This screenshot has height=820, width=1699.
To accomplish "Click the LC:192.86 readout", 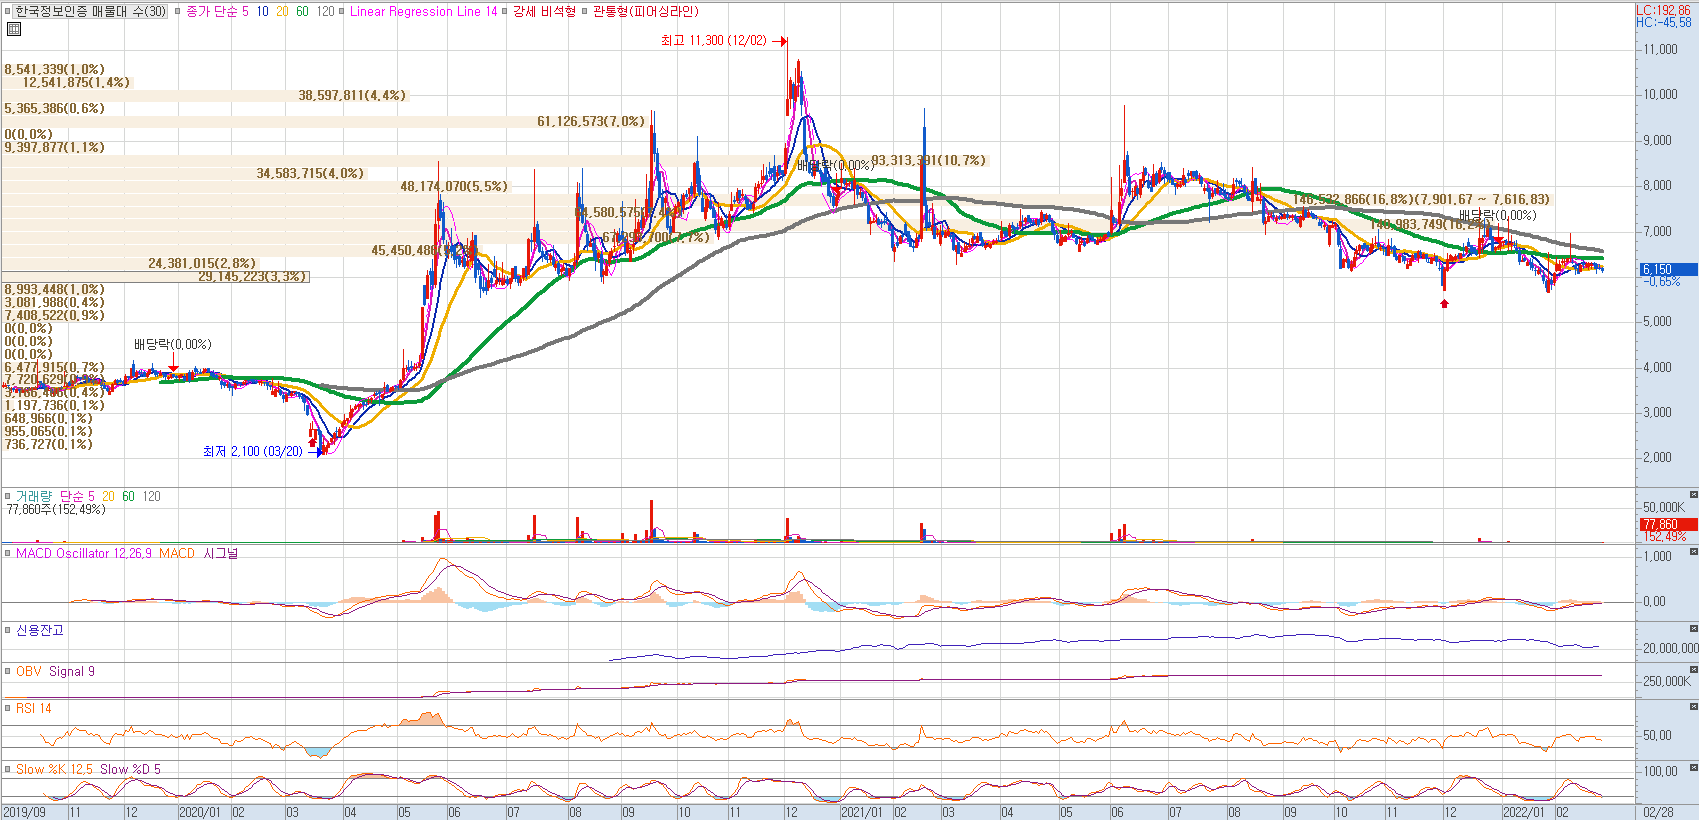I will (1664, 10).
